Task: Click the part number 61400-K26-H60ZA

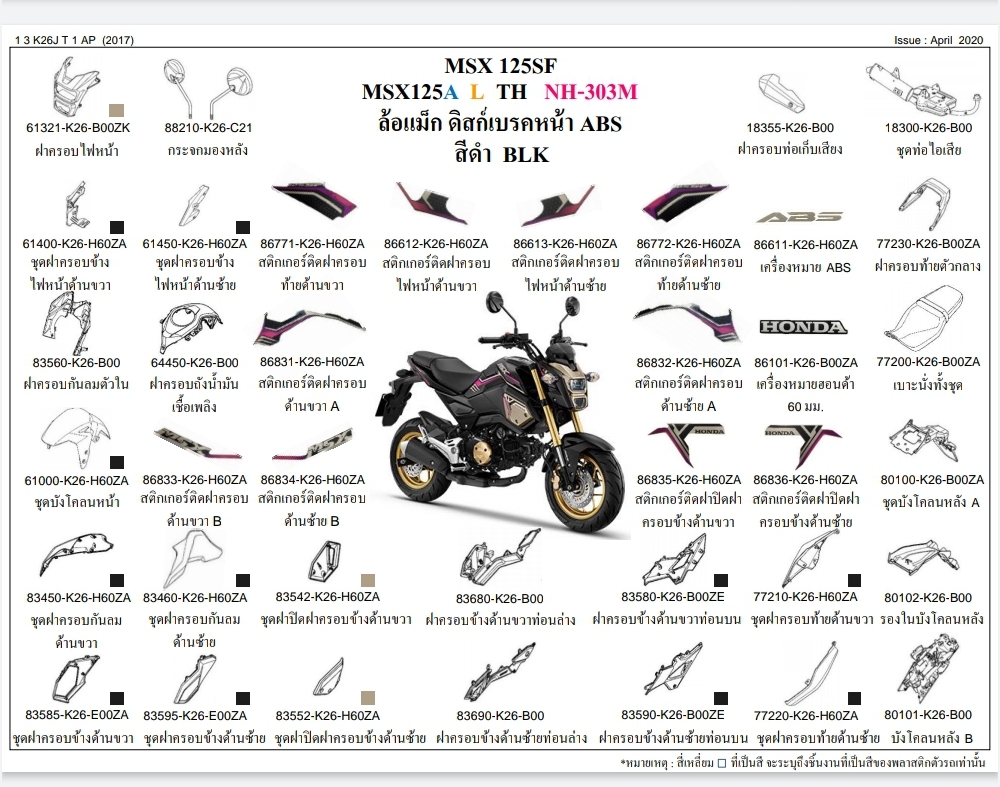Action: pos(75,244)
